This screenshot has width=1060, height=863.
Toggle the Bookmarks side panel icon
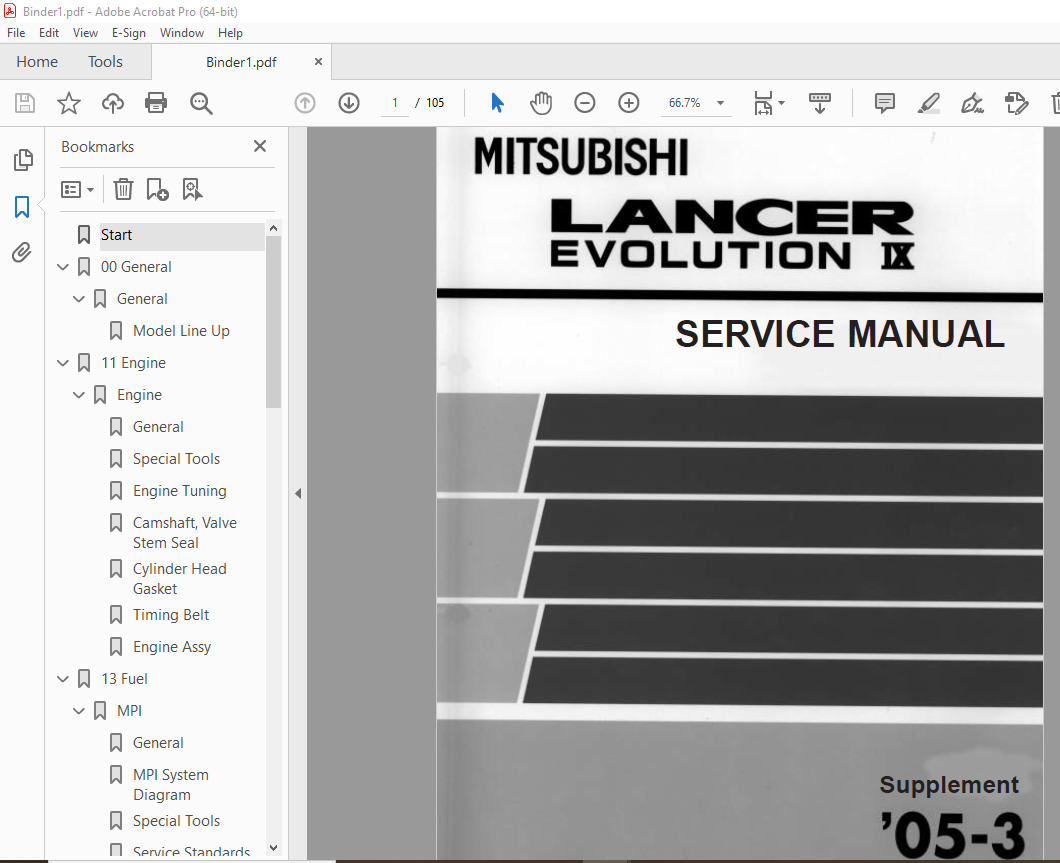click(x=22, y=207)
